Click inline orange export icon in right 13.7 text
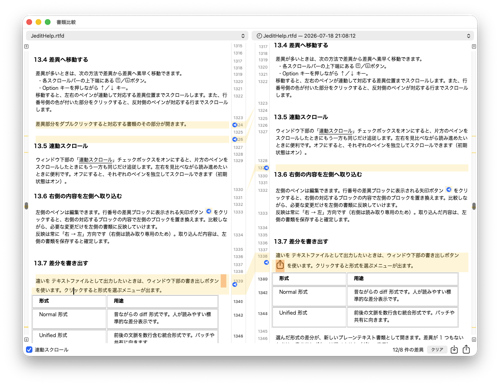Screen dimensions: 500x386 coord(280,265)
